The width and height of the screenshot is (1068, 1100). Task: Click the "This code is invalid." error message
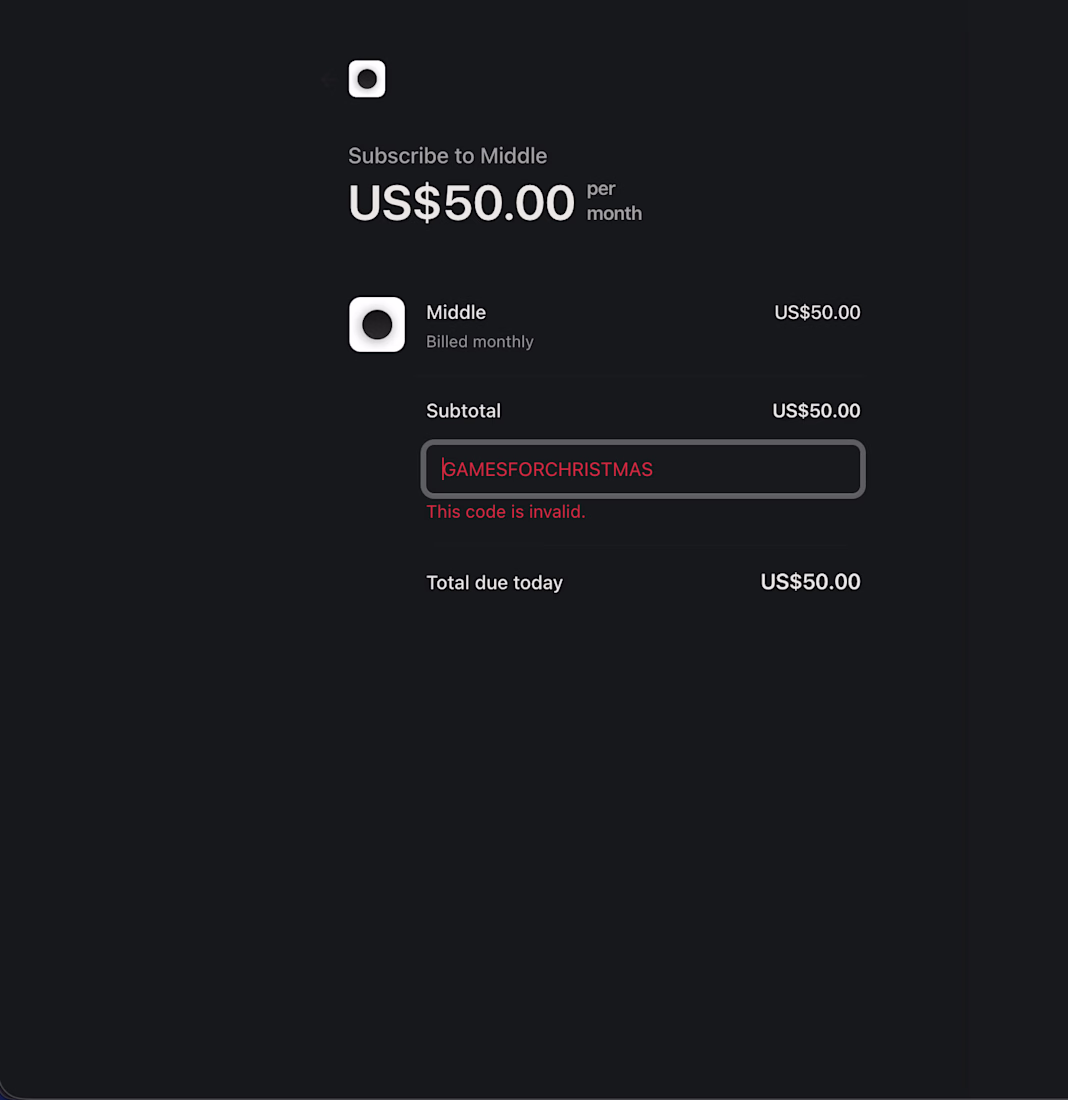point(505,512)
